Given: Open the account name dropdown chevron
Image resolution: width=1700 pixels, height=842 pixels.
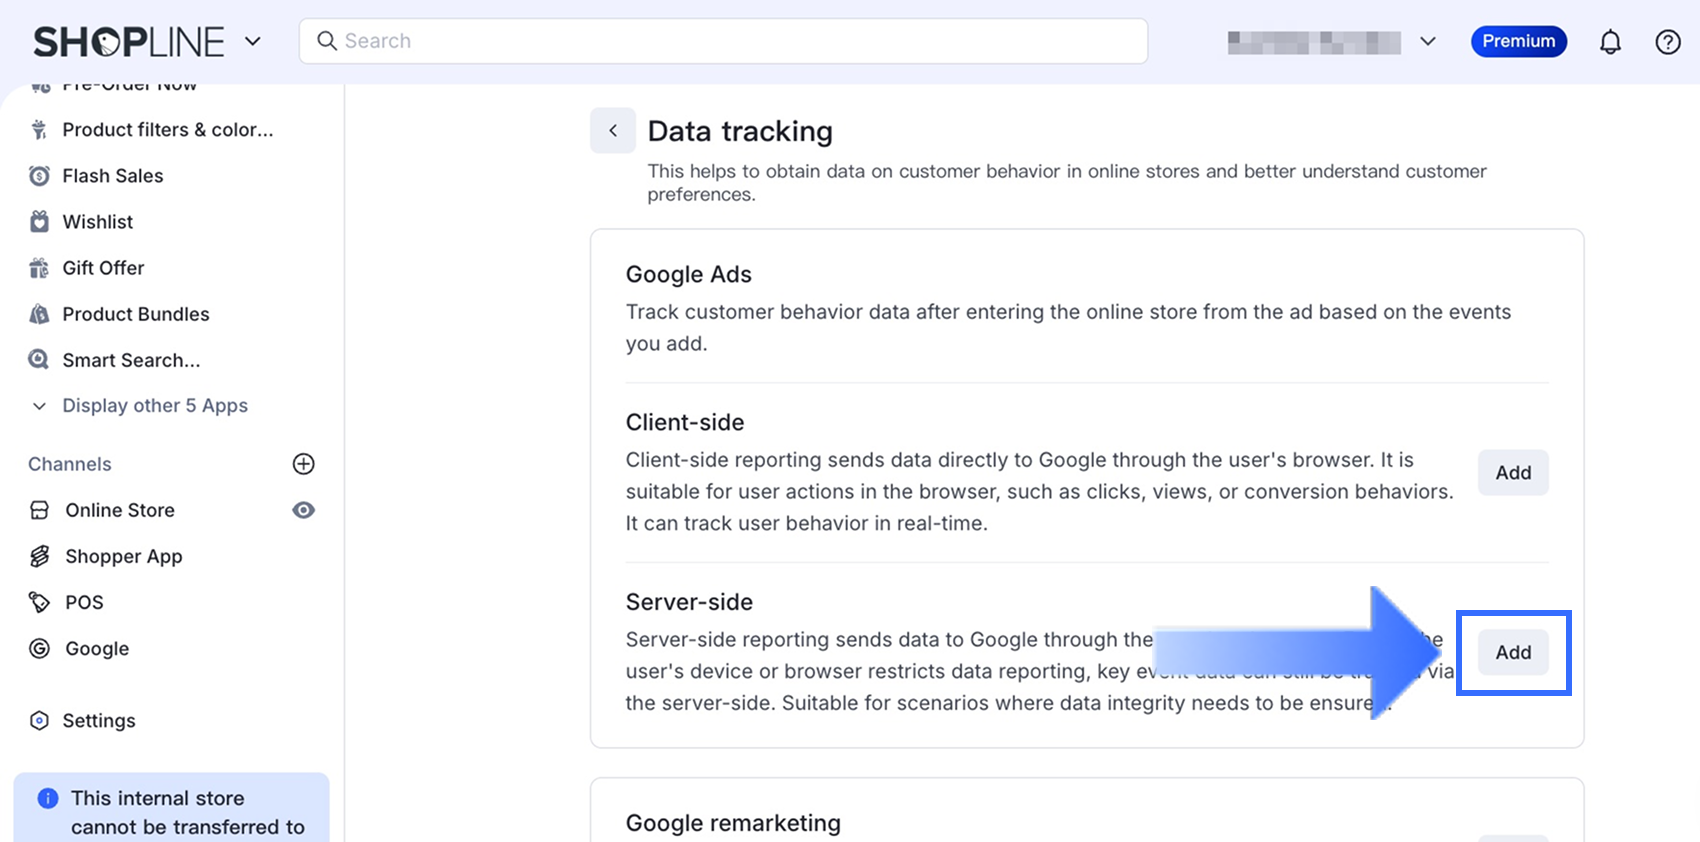Looking at the screenshot, I should click(1428, 42).
